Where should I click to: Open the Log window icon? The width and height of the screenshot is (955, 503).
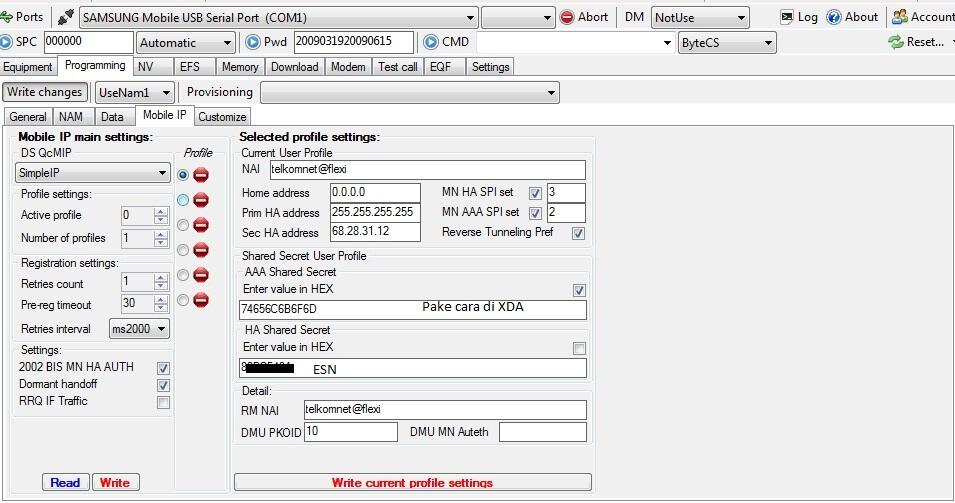click(788, 17)
